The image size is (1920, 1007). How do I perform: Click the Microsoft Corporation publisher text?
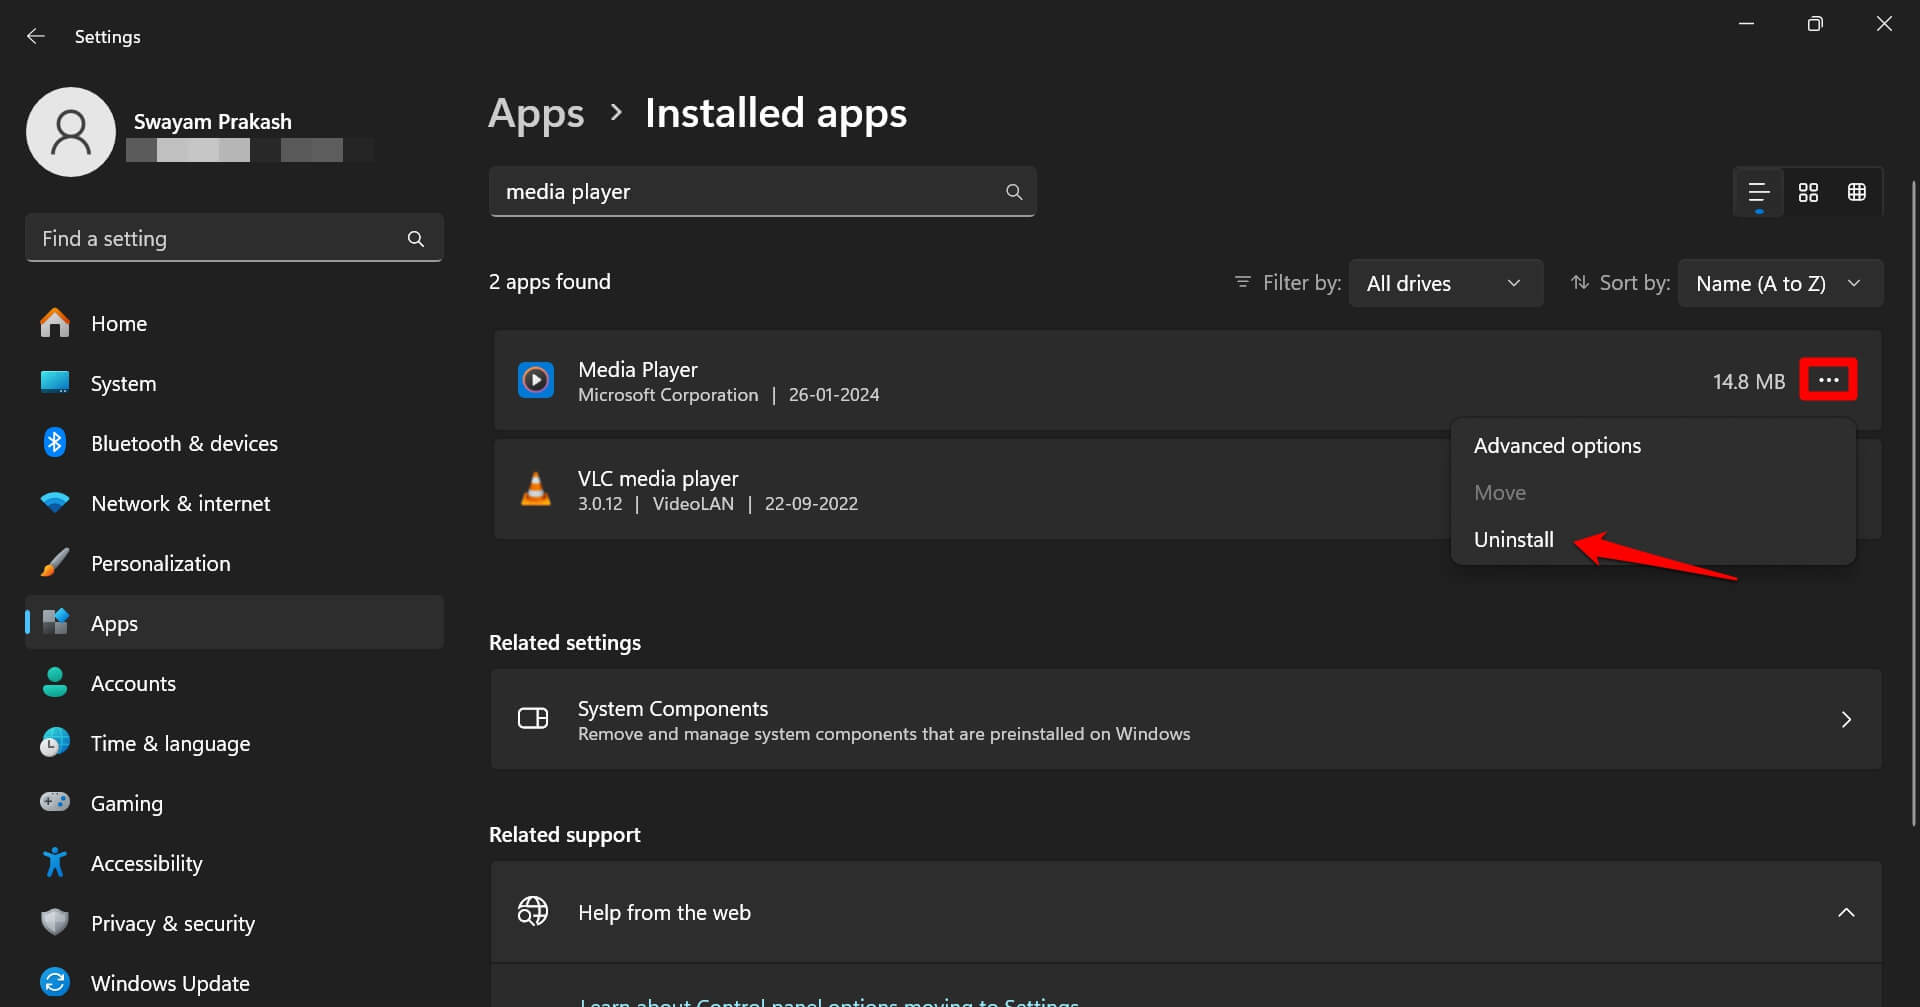point(668,395)
